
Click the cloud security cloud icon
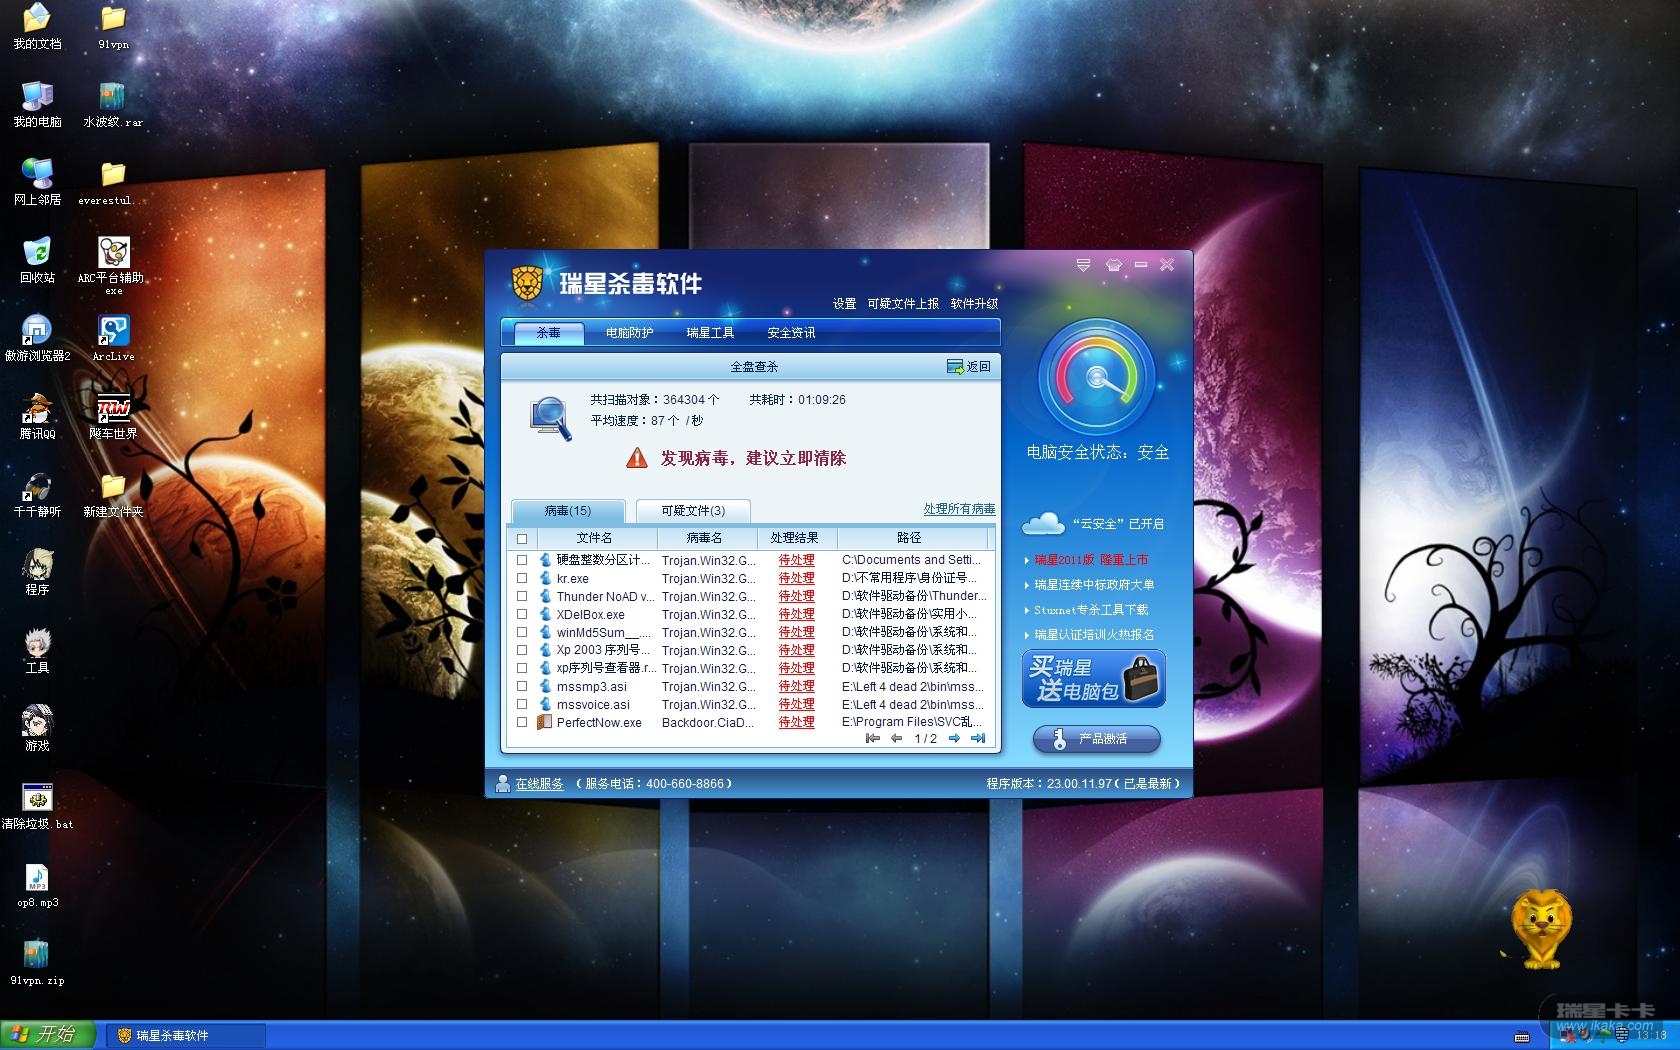1043,523
